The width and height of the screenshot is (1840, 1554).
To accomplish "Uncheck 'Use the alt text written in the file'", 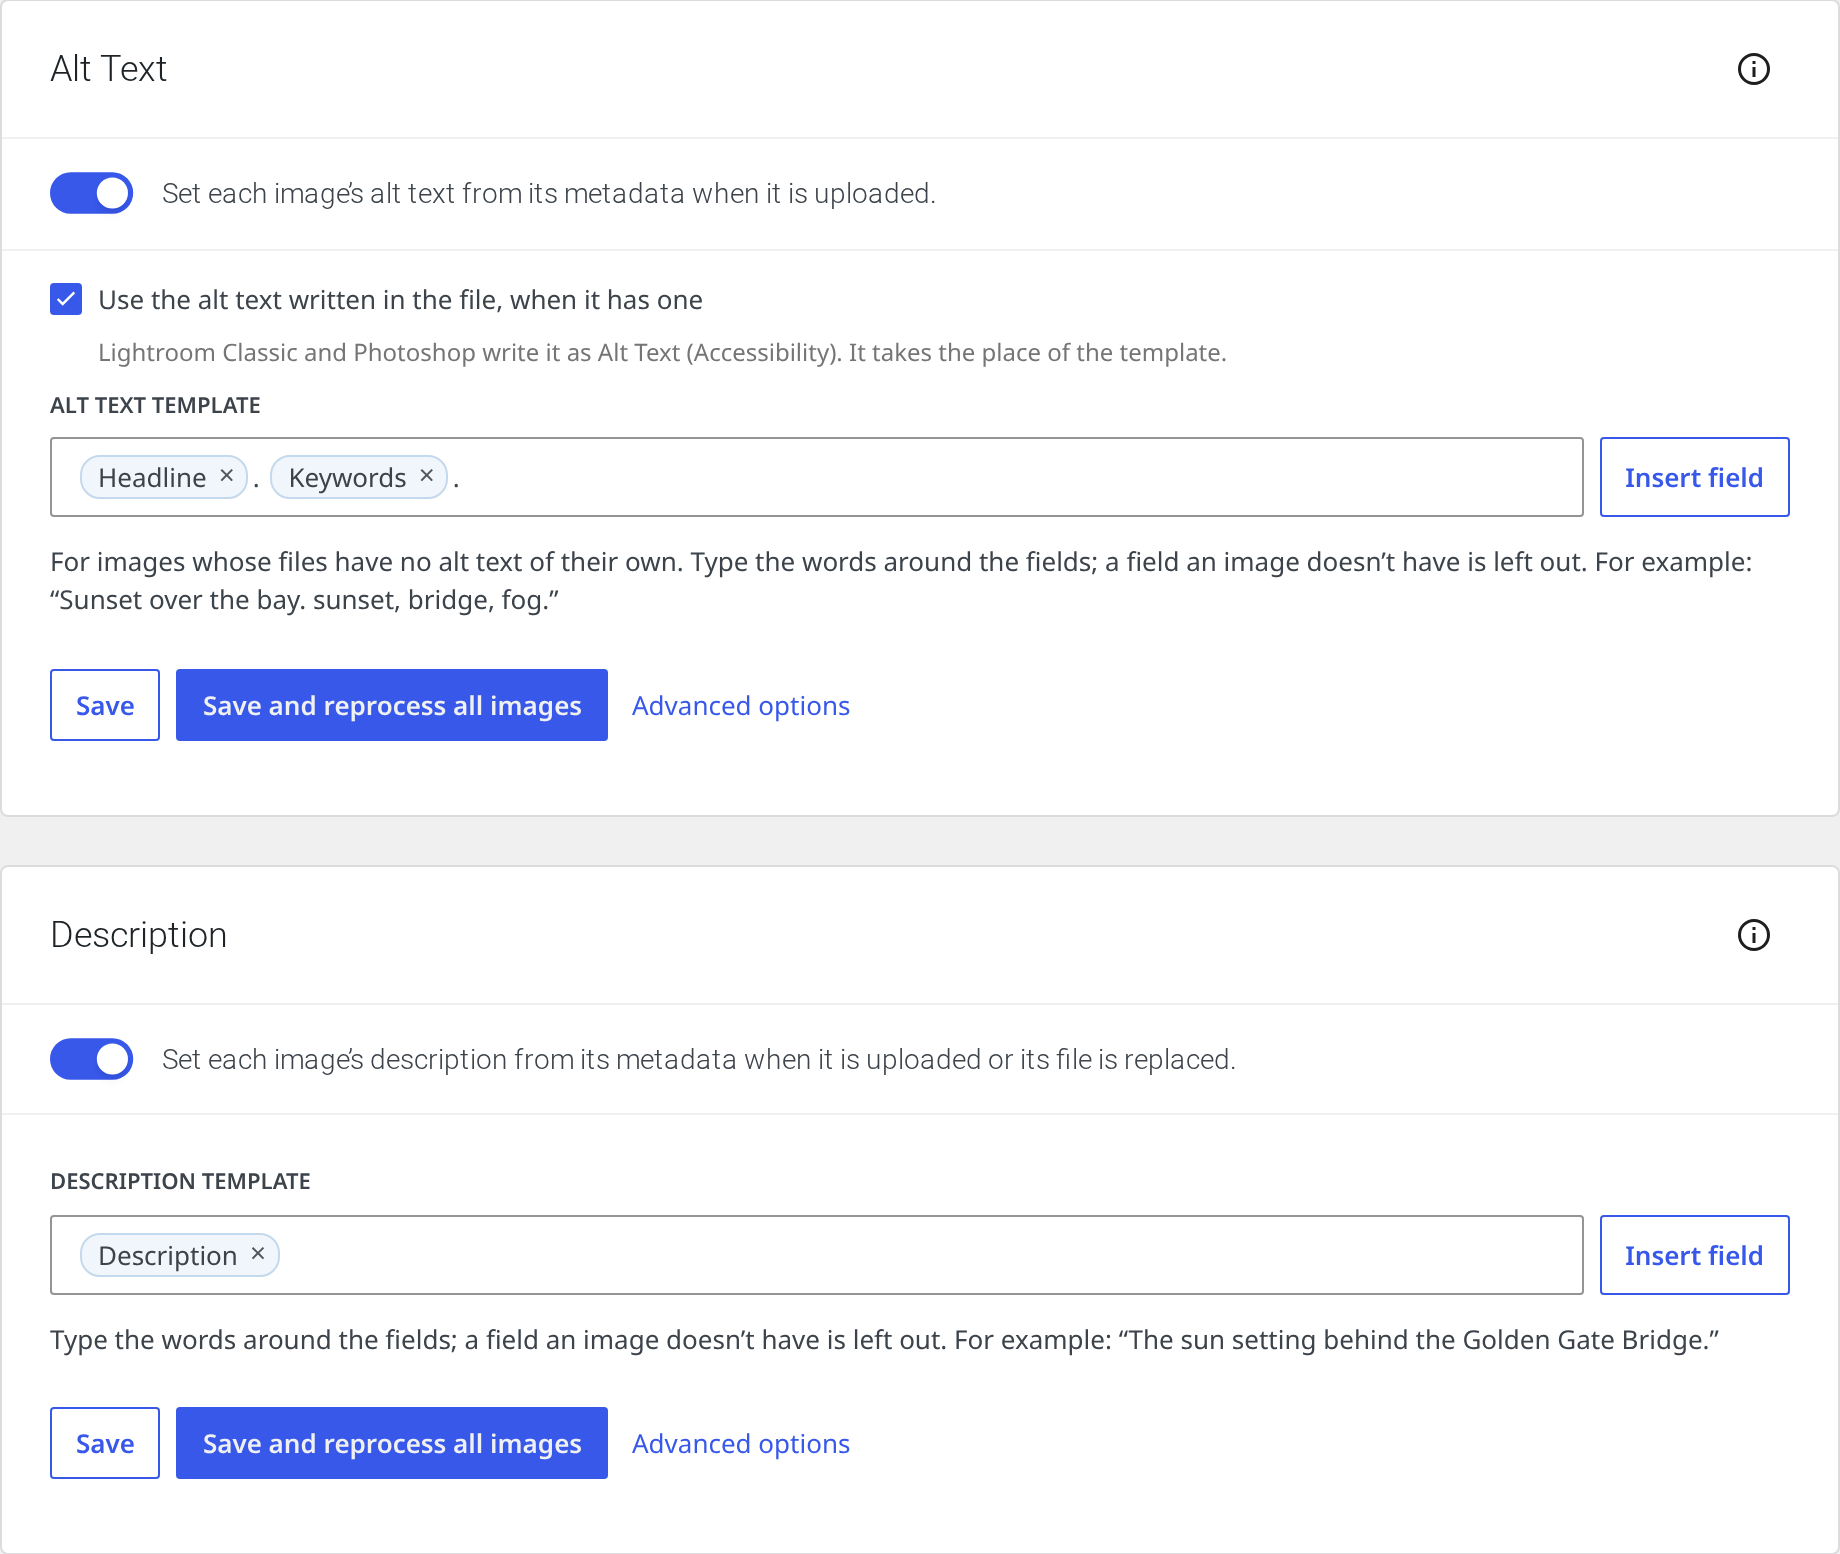I will coord(66,299).
